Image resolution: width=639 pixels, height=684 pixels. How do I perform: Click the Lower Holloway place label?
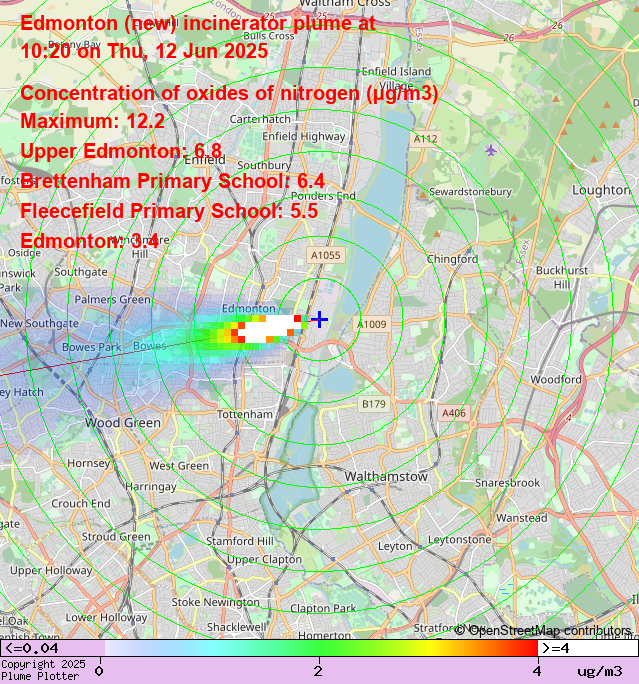tap(106, 617)
